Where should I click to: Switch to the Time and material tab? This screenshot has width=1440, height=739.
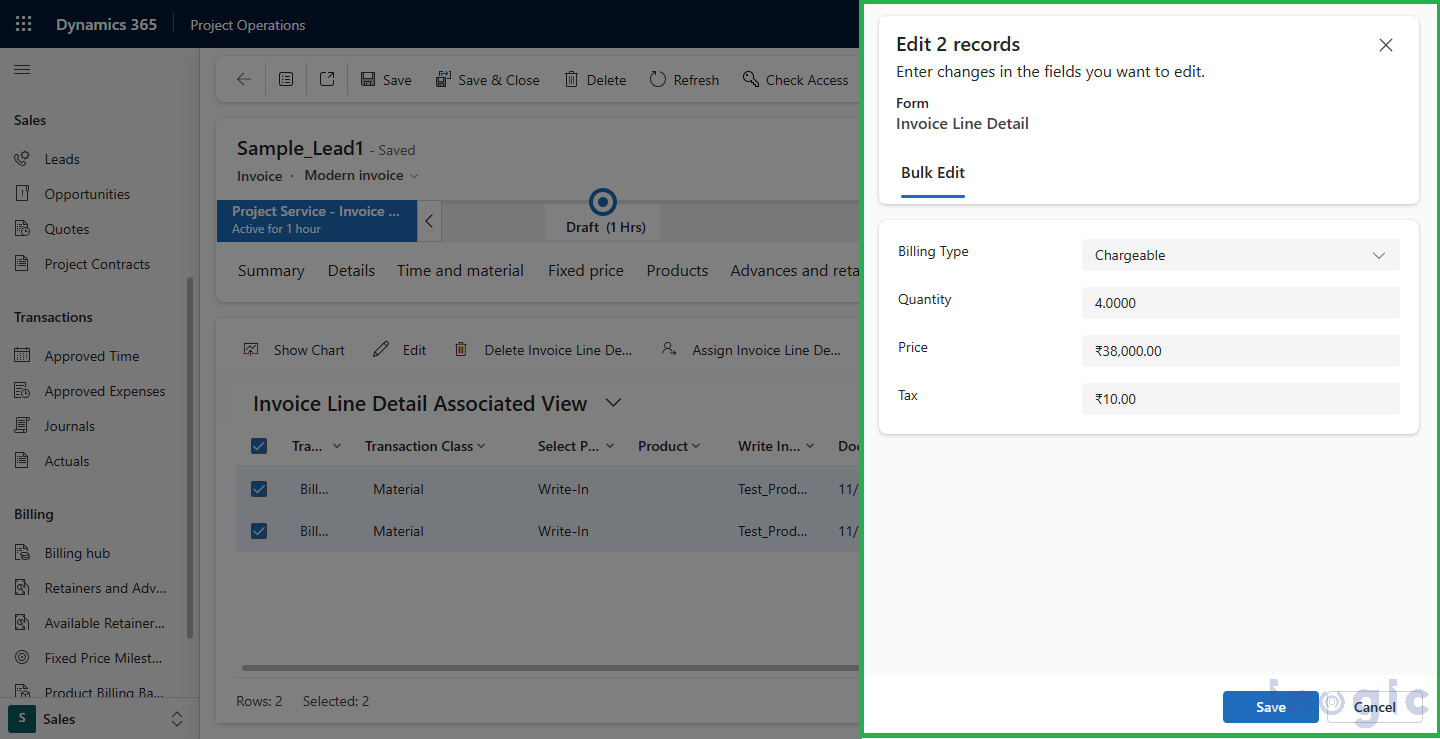460,270
